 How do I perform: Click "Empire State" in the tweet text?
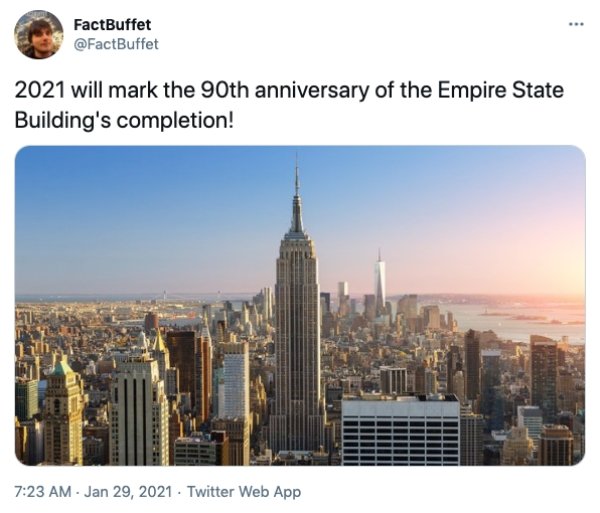(501, 91)
